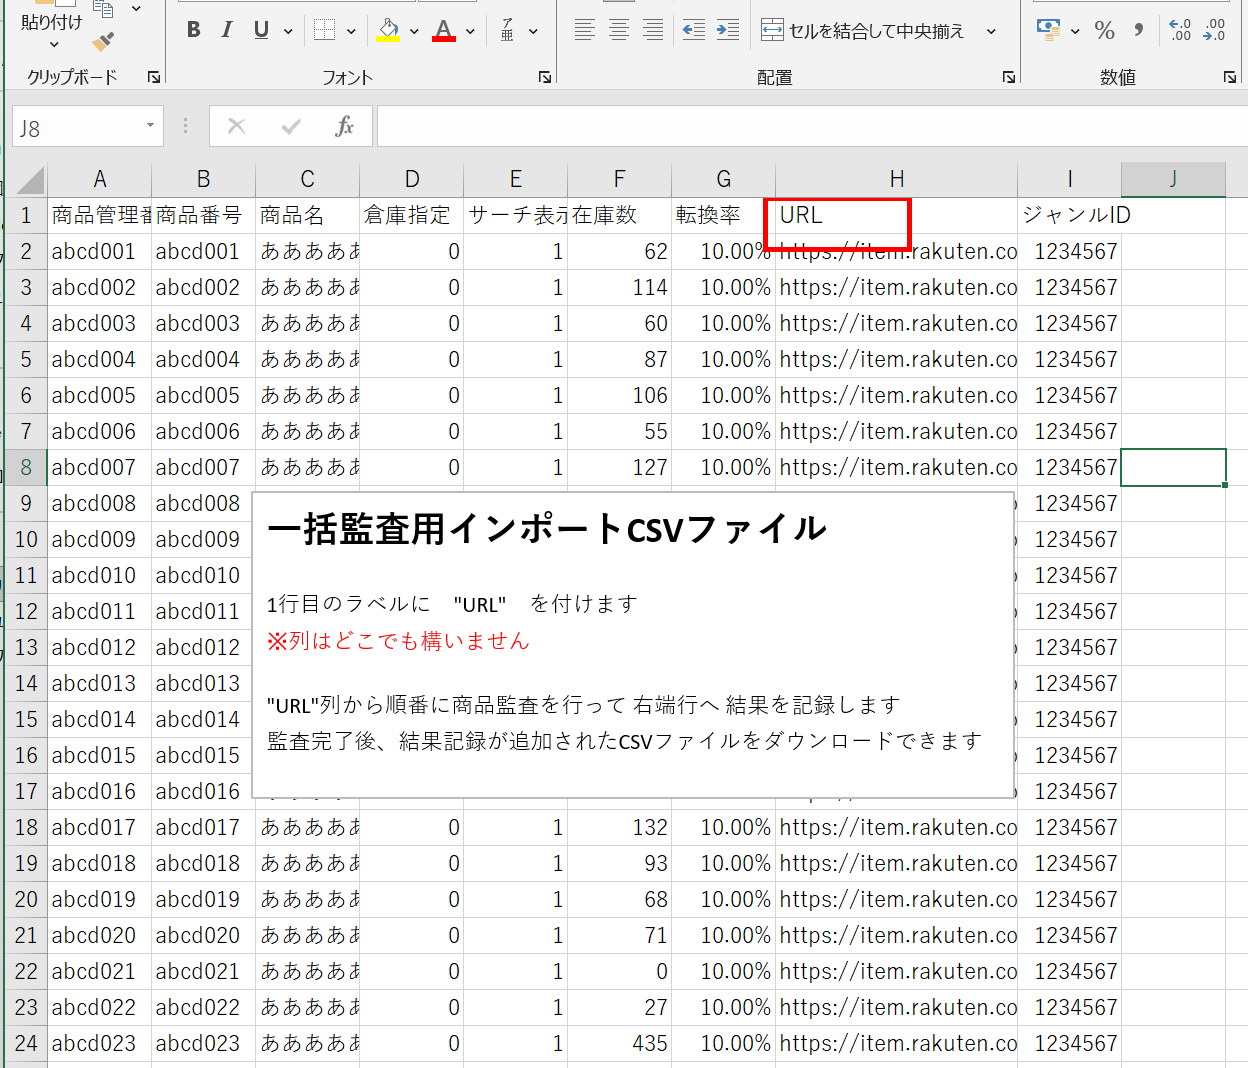Toggle bold formatting

click(194, 30)
